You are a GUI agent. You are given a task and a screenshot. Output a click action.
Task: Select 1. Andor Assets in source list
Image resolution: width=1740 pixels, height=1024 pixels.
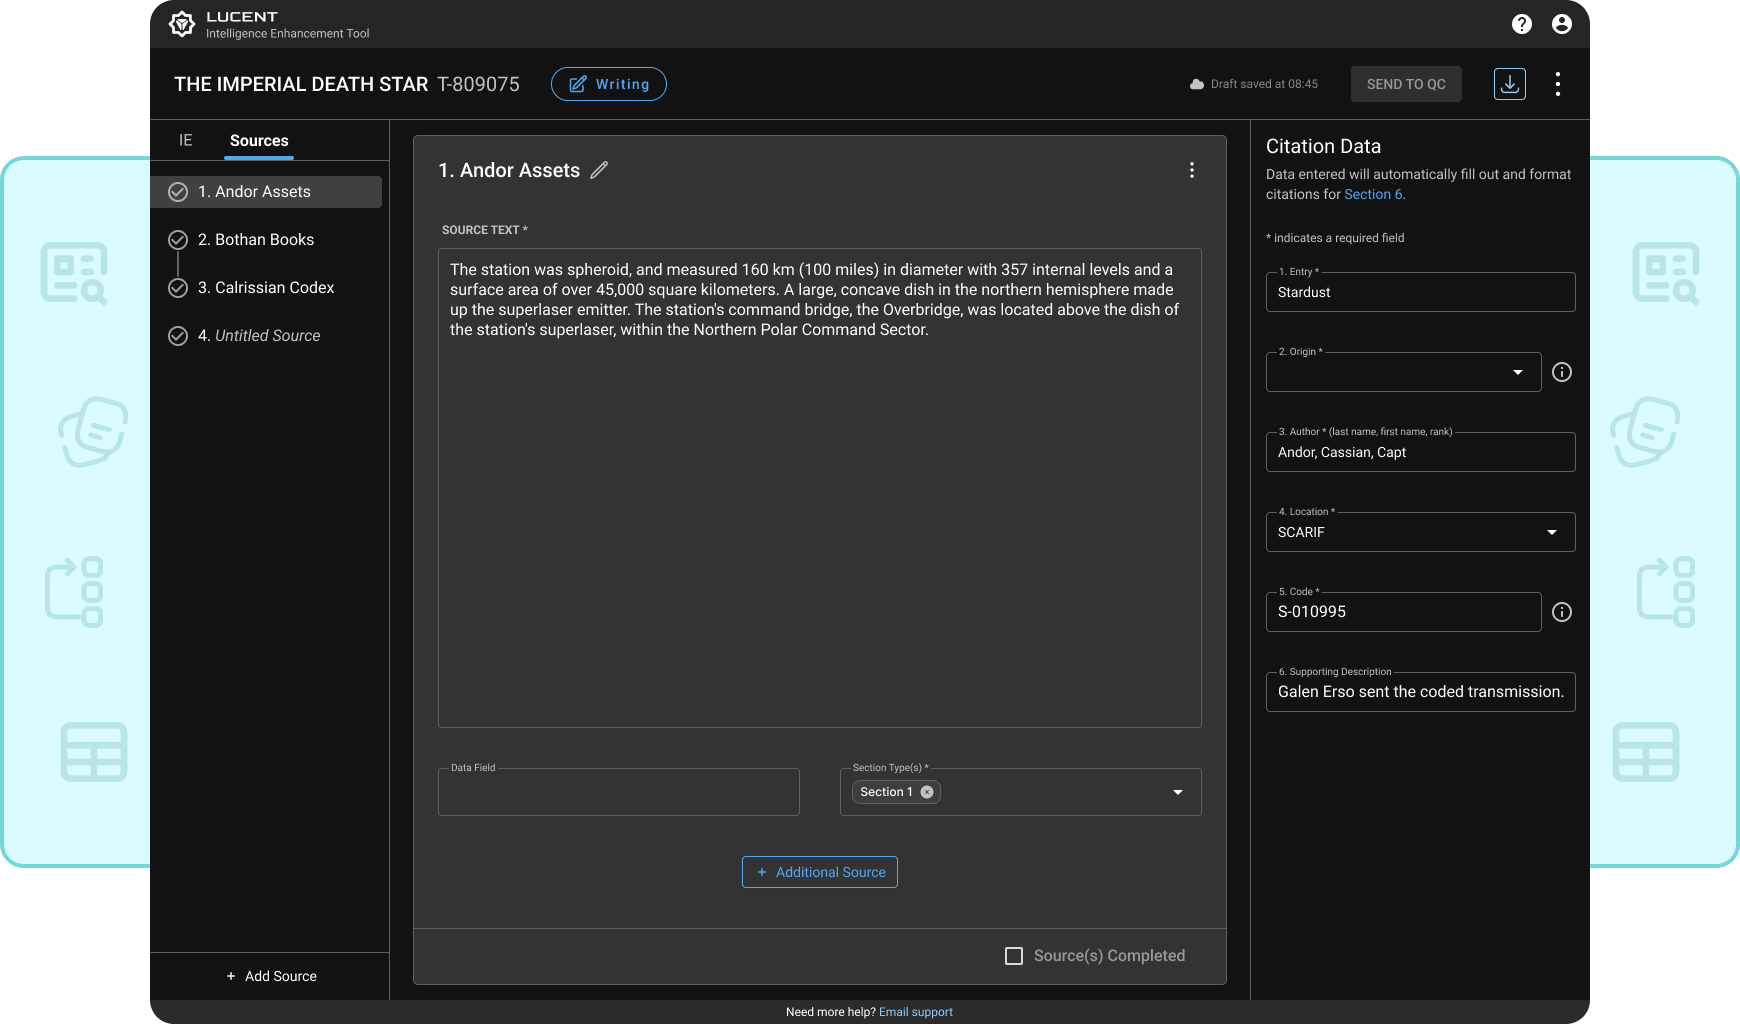click(x=266, y=192)
